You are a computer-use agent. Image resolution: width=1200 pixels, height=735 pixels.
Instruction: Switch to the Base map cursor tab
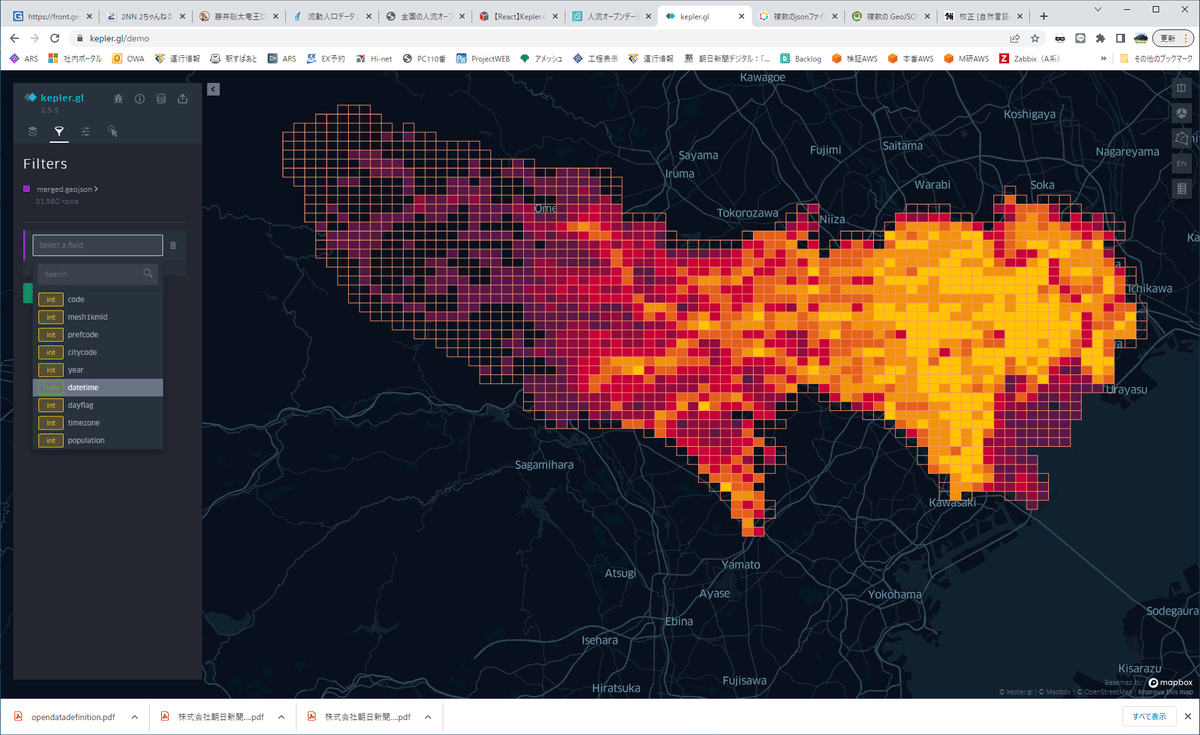click(113, 131)
